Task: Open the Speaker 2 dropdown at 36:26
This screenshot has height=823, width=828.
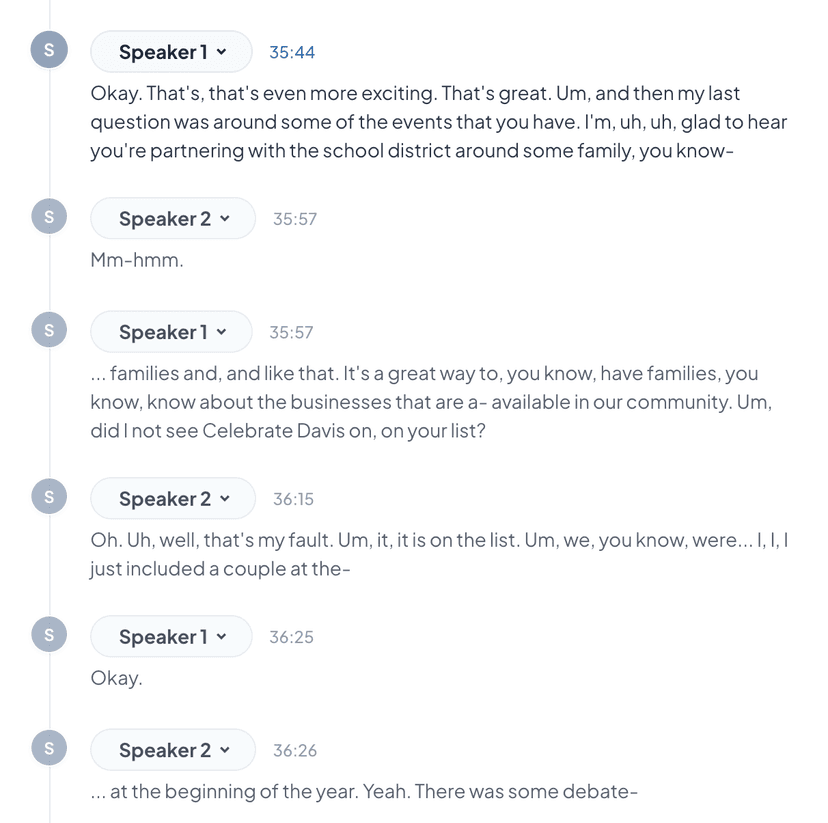Action: click(172, 749)
